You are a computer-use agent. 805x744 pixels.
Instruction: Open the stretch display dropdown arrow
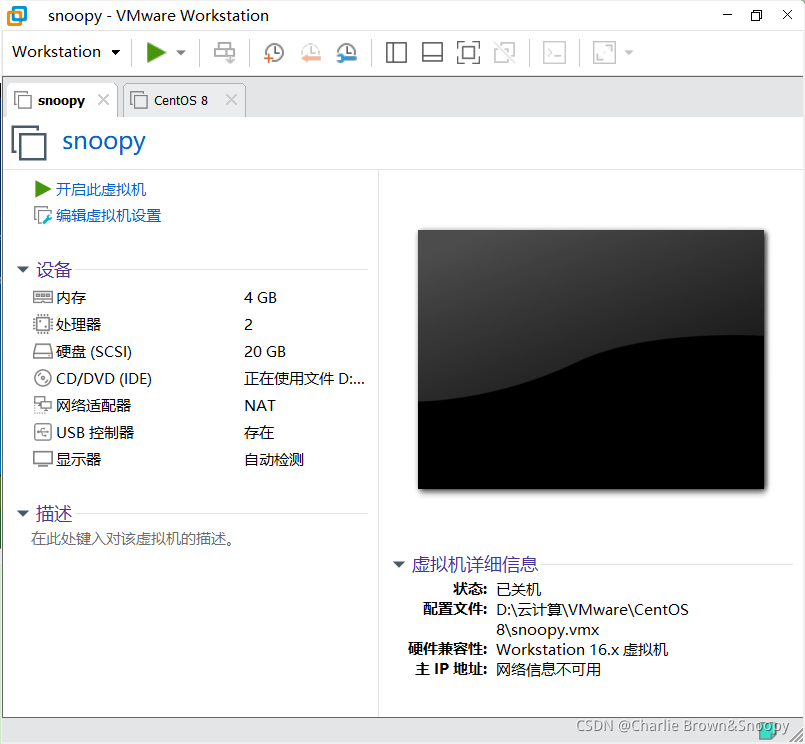(x=629, y=52)
